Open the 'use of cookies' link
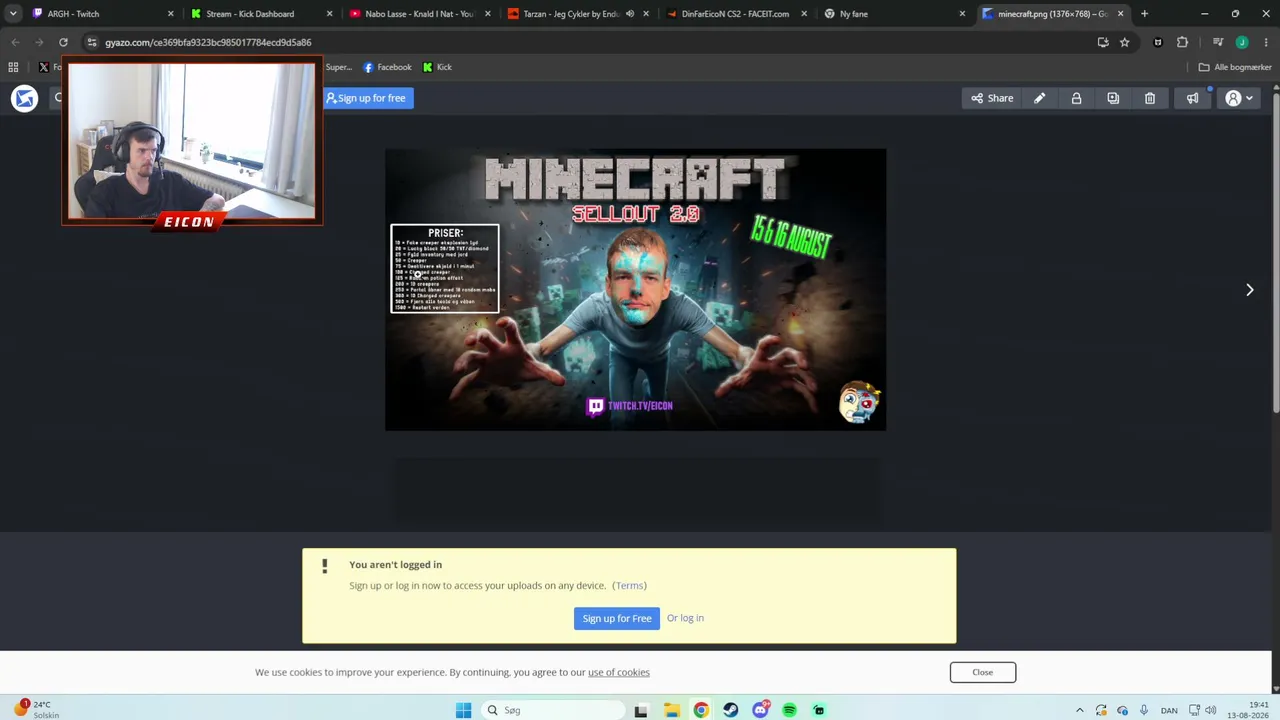Viewport: 1280px width, 720px height. [x=619, y=672]
